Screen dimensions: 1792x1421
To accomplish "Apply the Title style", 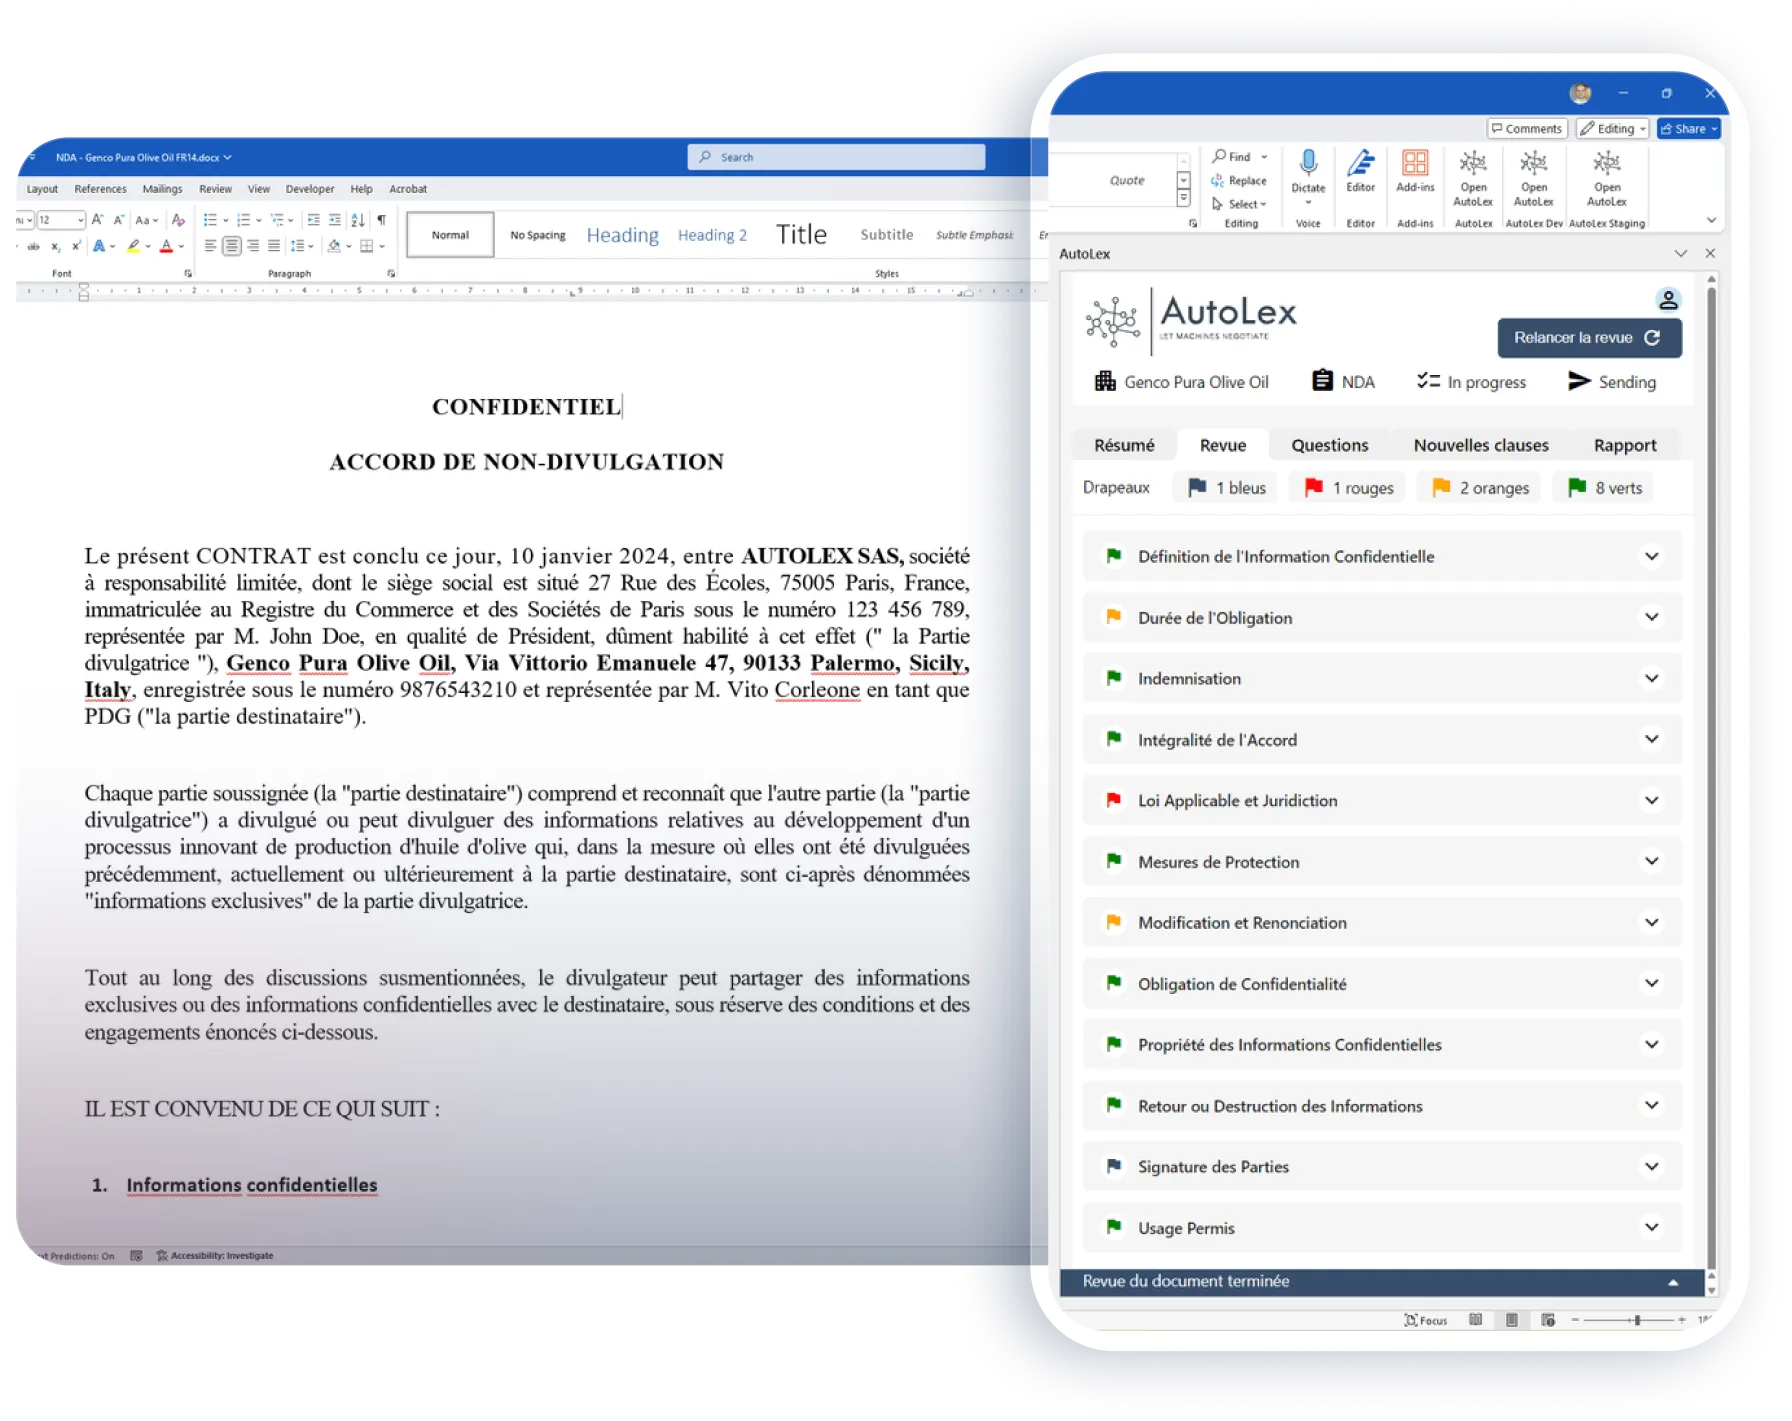I will [x=801, y=235].
